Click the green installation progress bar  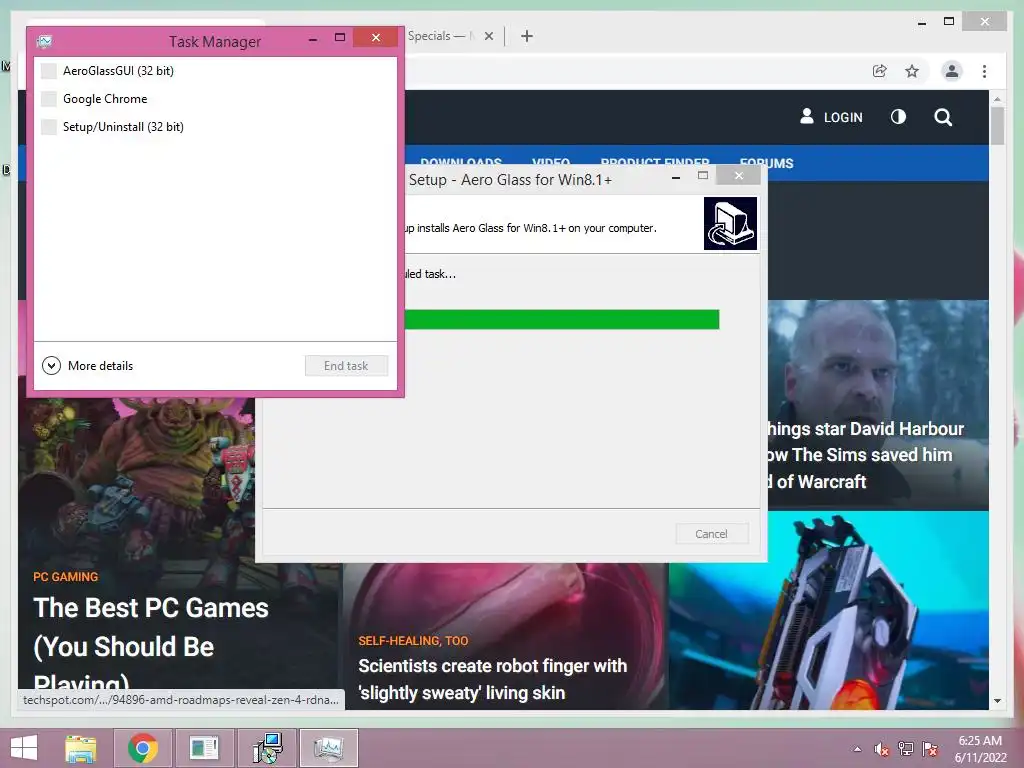[x=562, y=319]
